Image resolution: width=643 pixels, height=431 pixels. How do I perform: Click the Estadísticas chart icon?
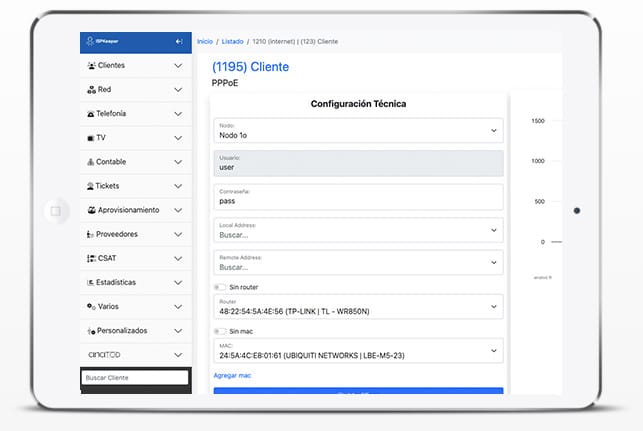pos(90,282)
